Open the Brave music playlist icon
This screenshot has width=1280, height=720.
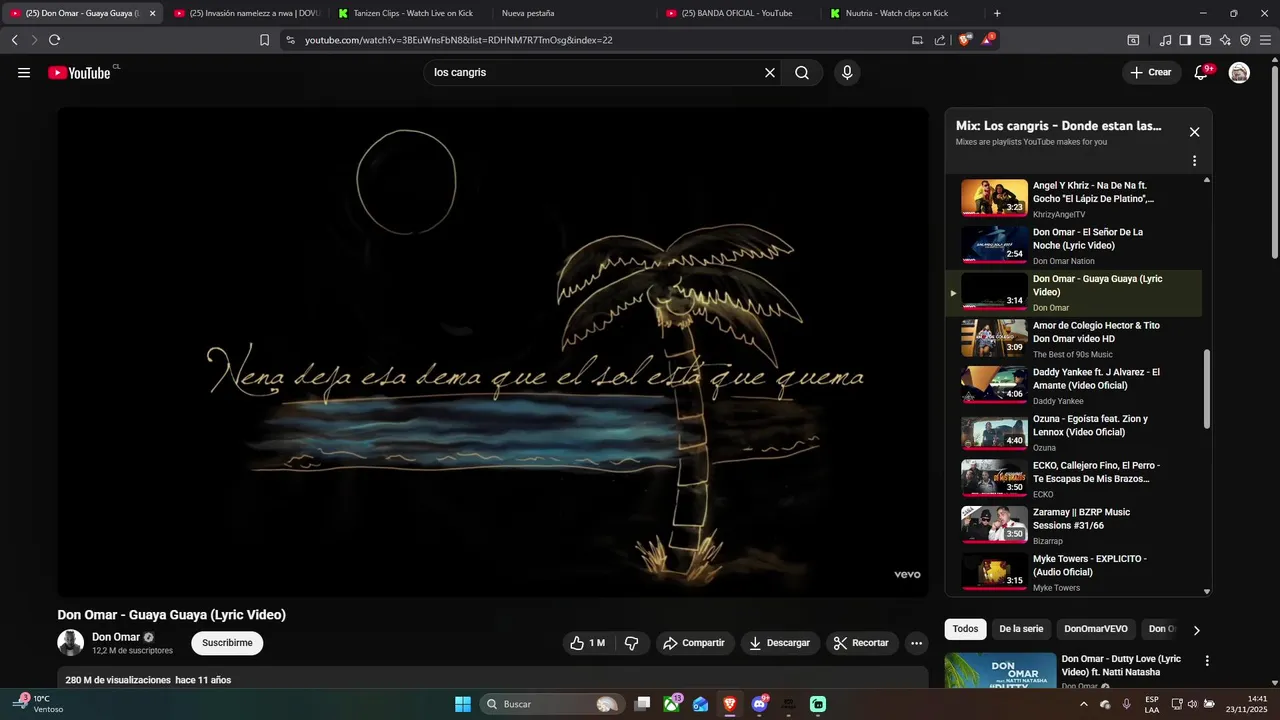coord(1165,40)
